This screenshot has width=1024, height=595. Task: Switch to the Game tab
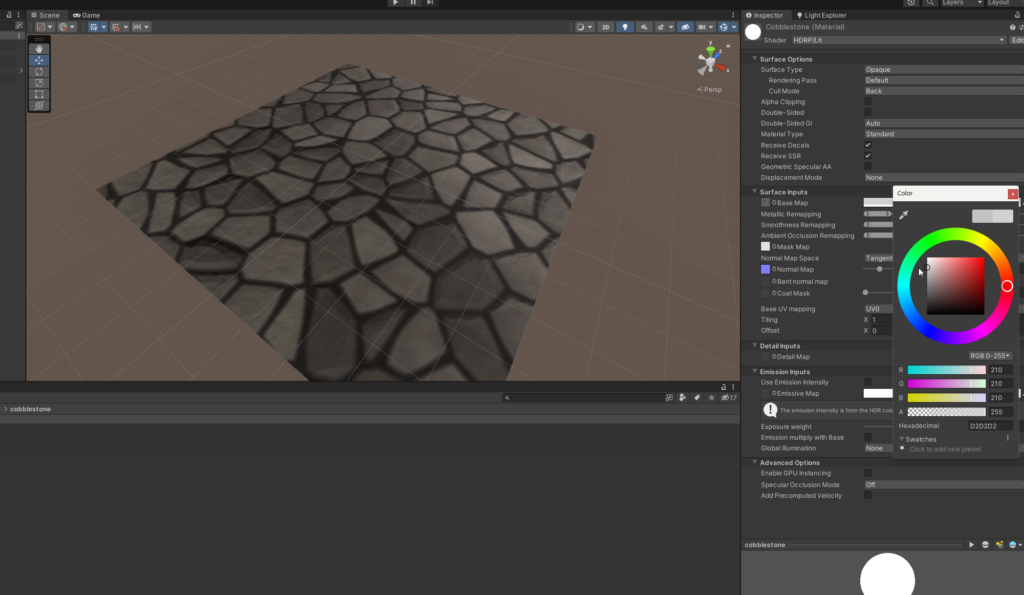pyautogui.click(x=86, y=15)
